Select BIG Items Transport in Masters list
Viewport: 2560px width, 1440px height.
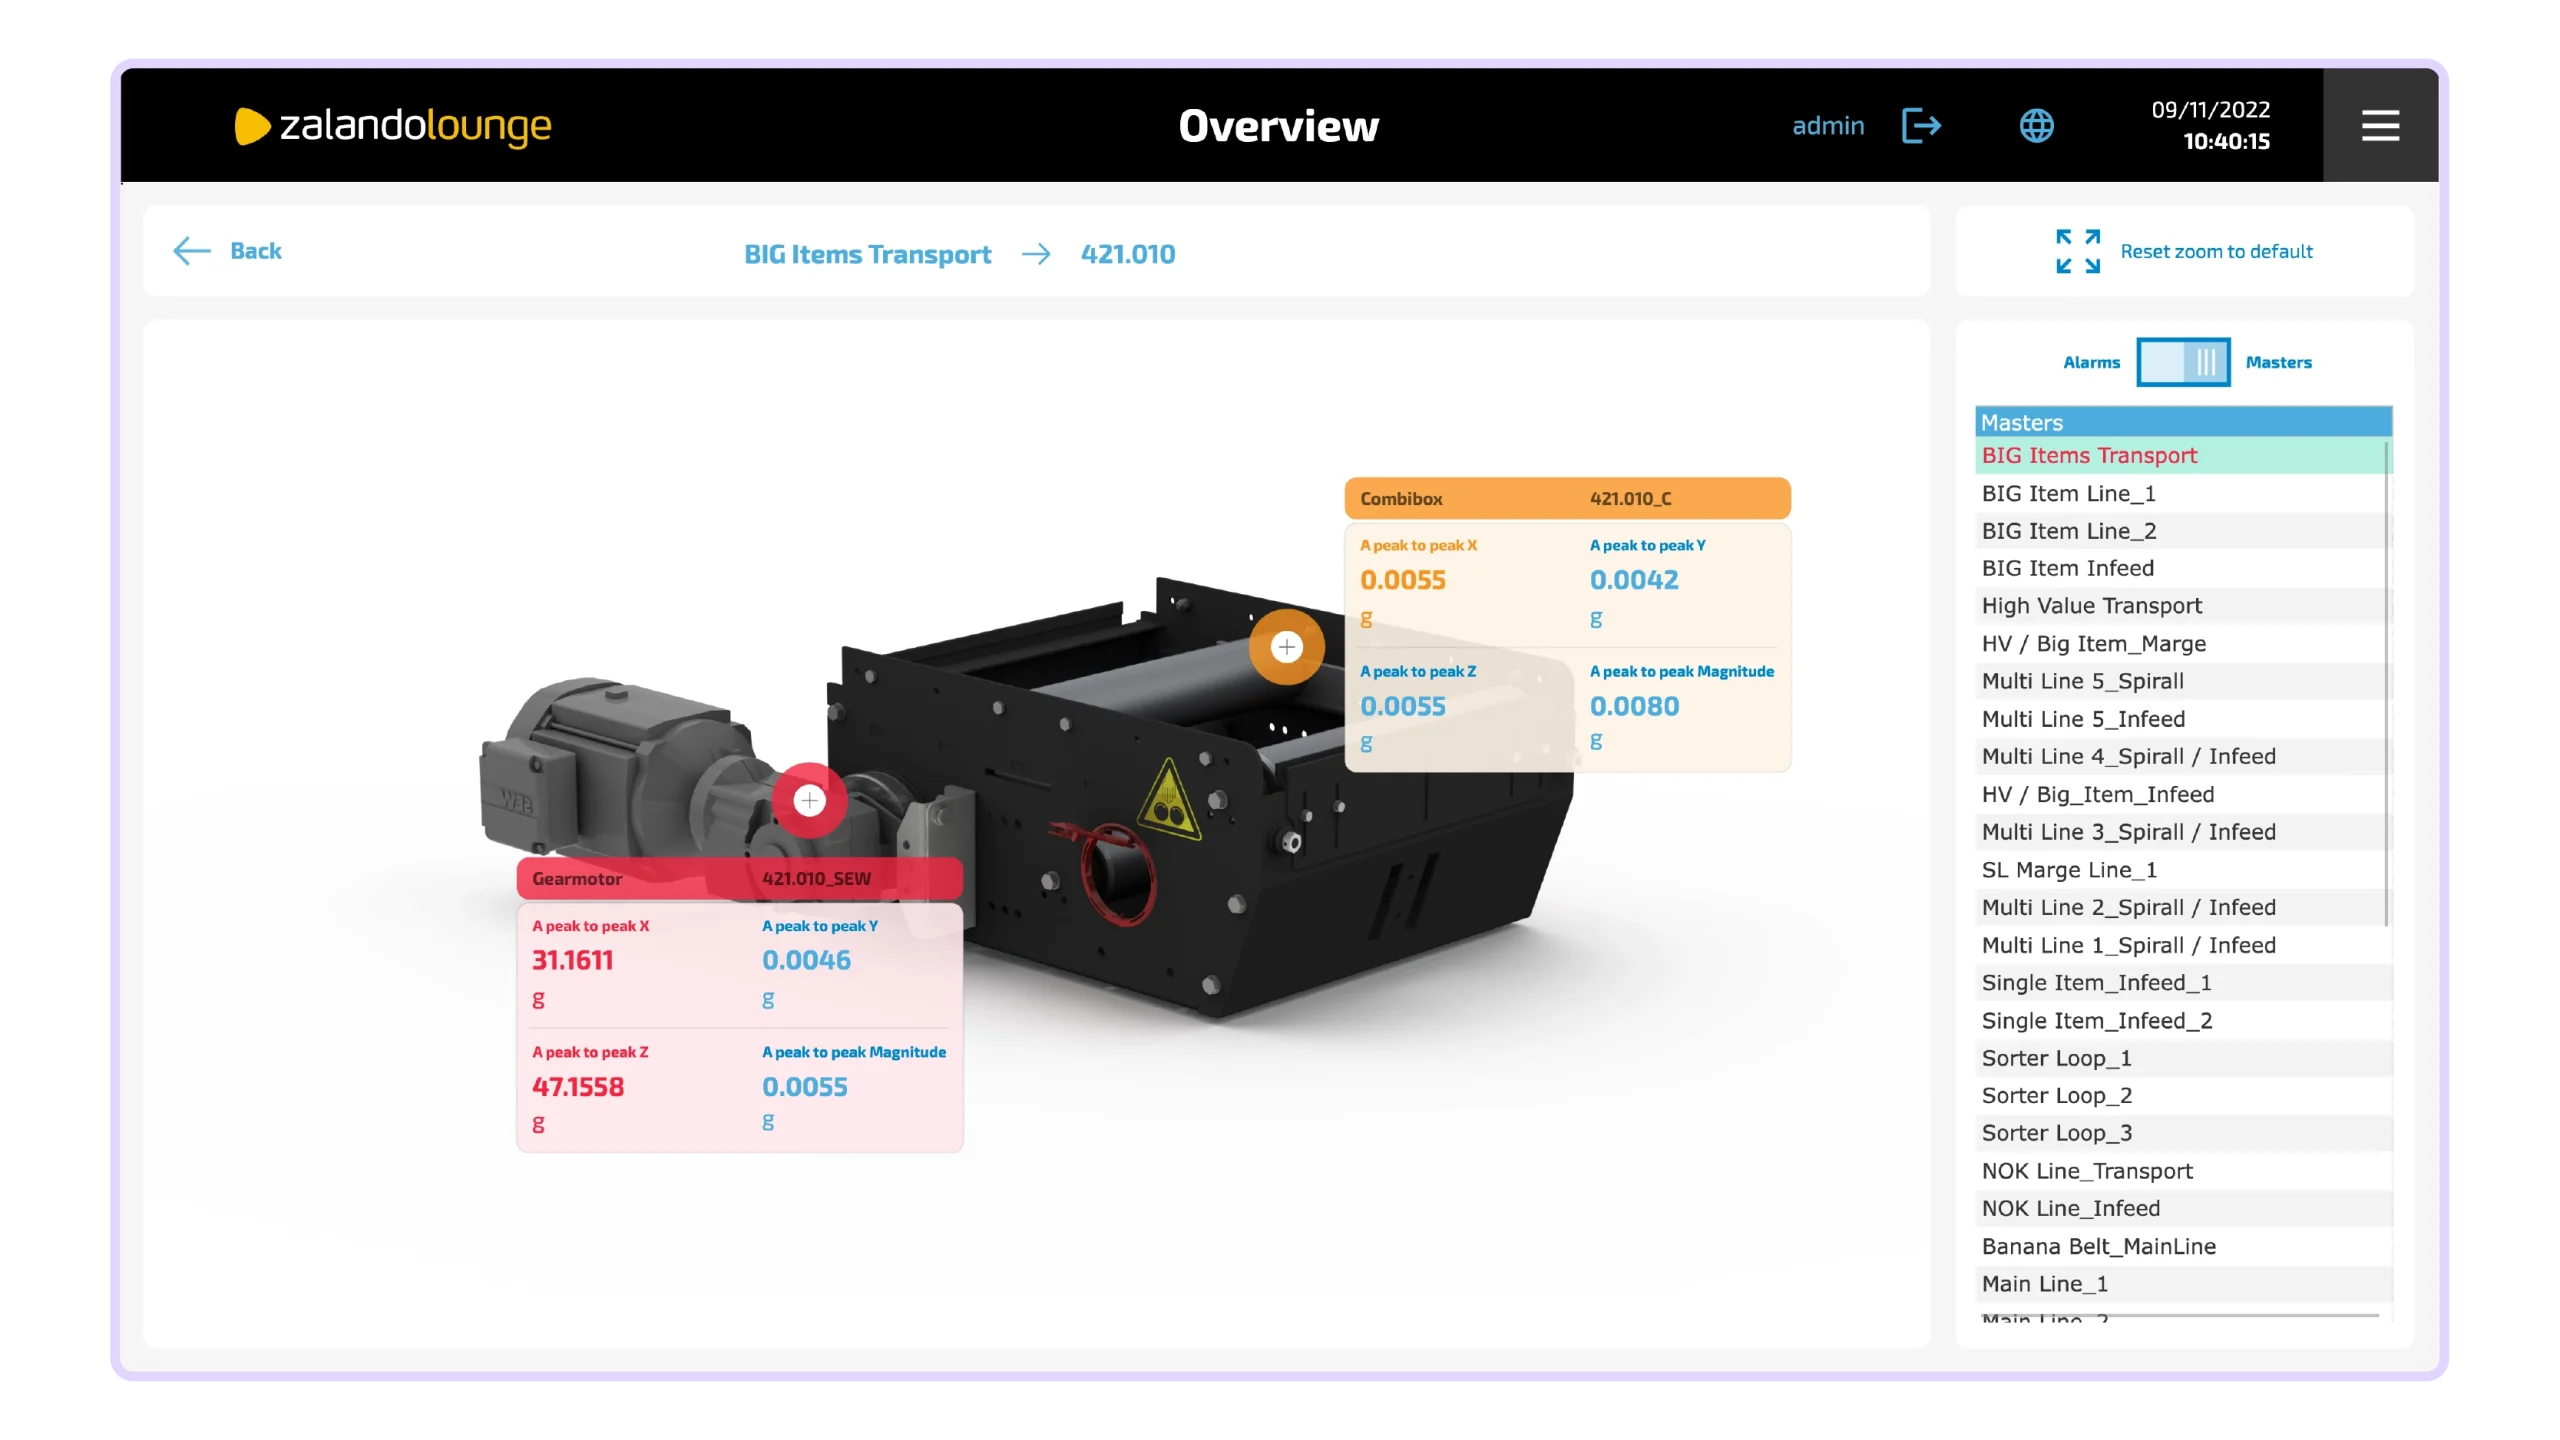(2181, 455)
